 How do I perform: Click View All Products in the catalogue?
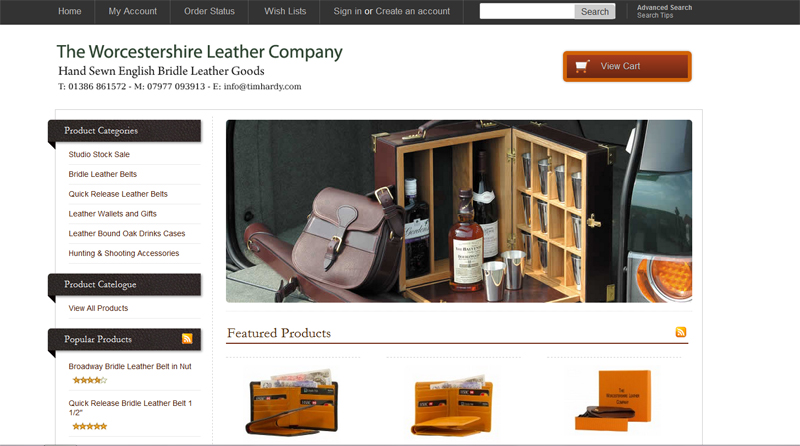(98, 308)
